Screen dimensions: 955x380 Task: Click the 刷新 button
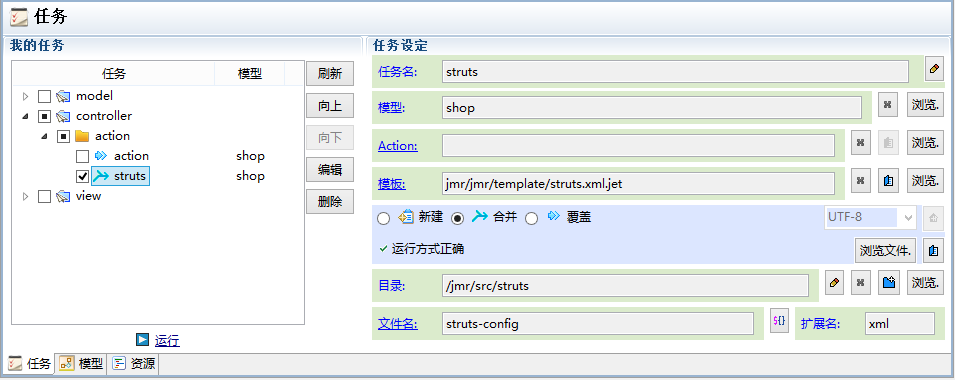pos(330,74)
